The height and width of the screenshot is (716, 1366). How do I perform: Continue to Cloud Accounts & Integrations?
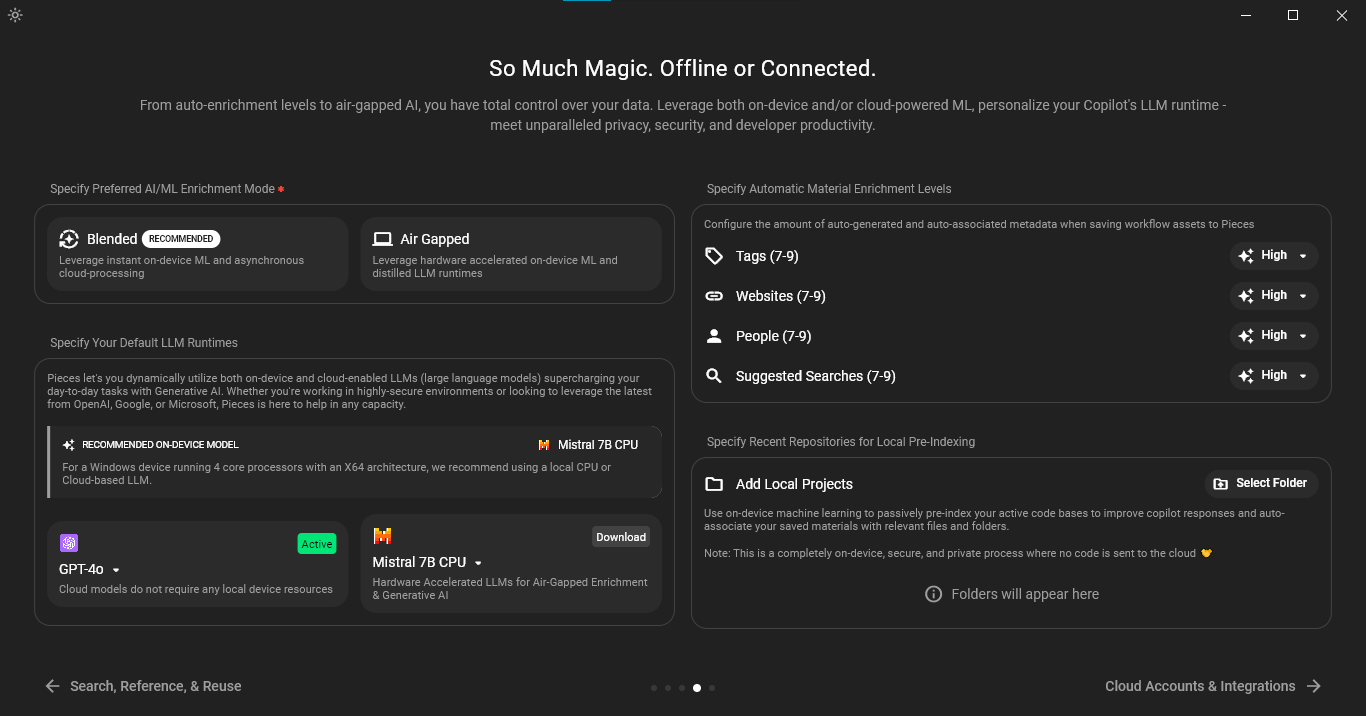pos(1213,686)
